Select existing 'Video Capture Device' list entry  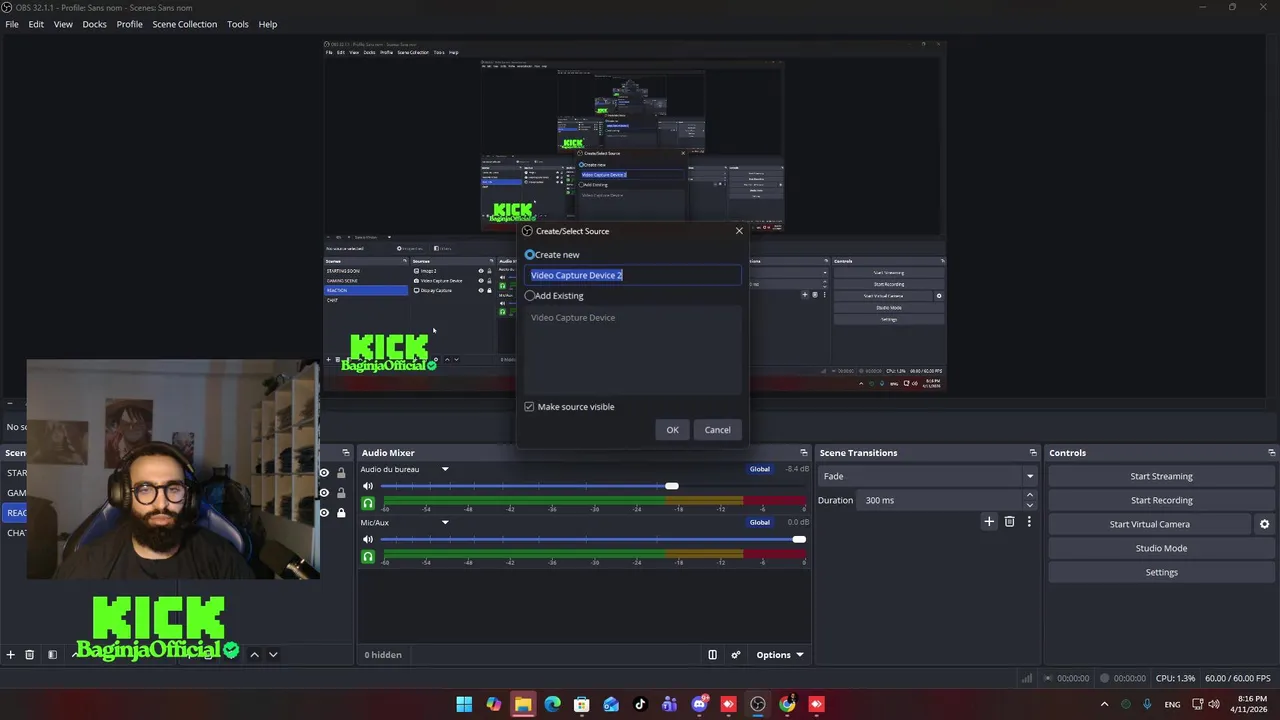573,318
